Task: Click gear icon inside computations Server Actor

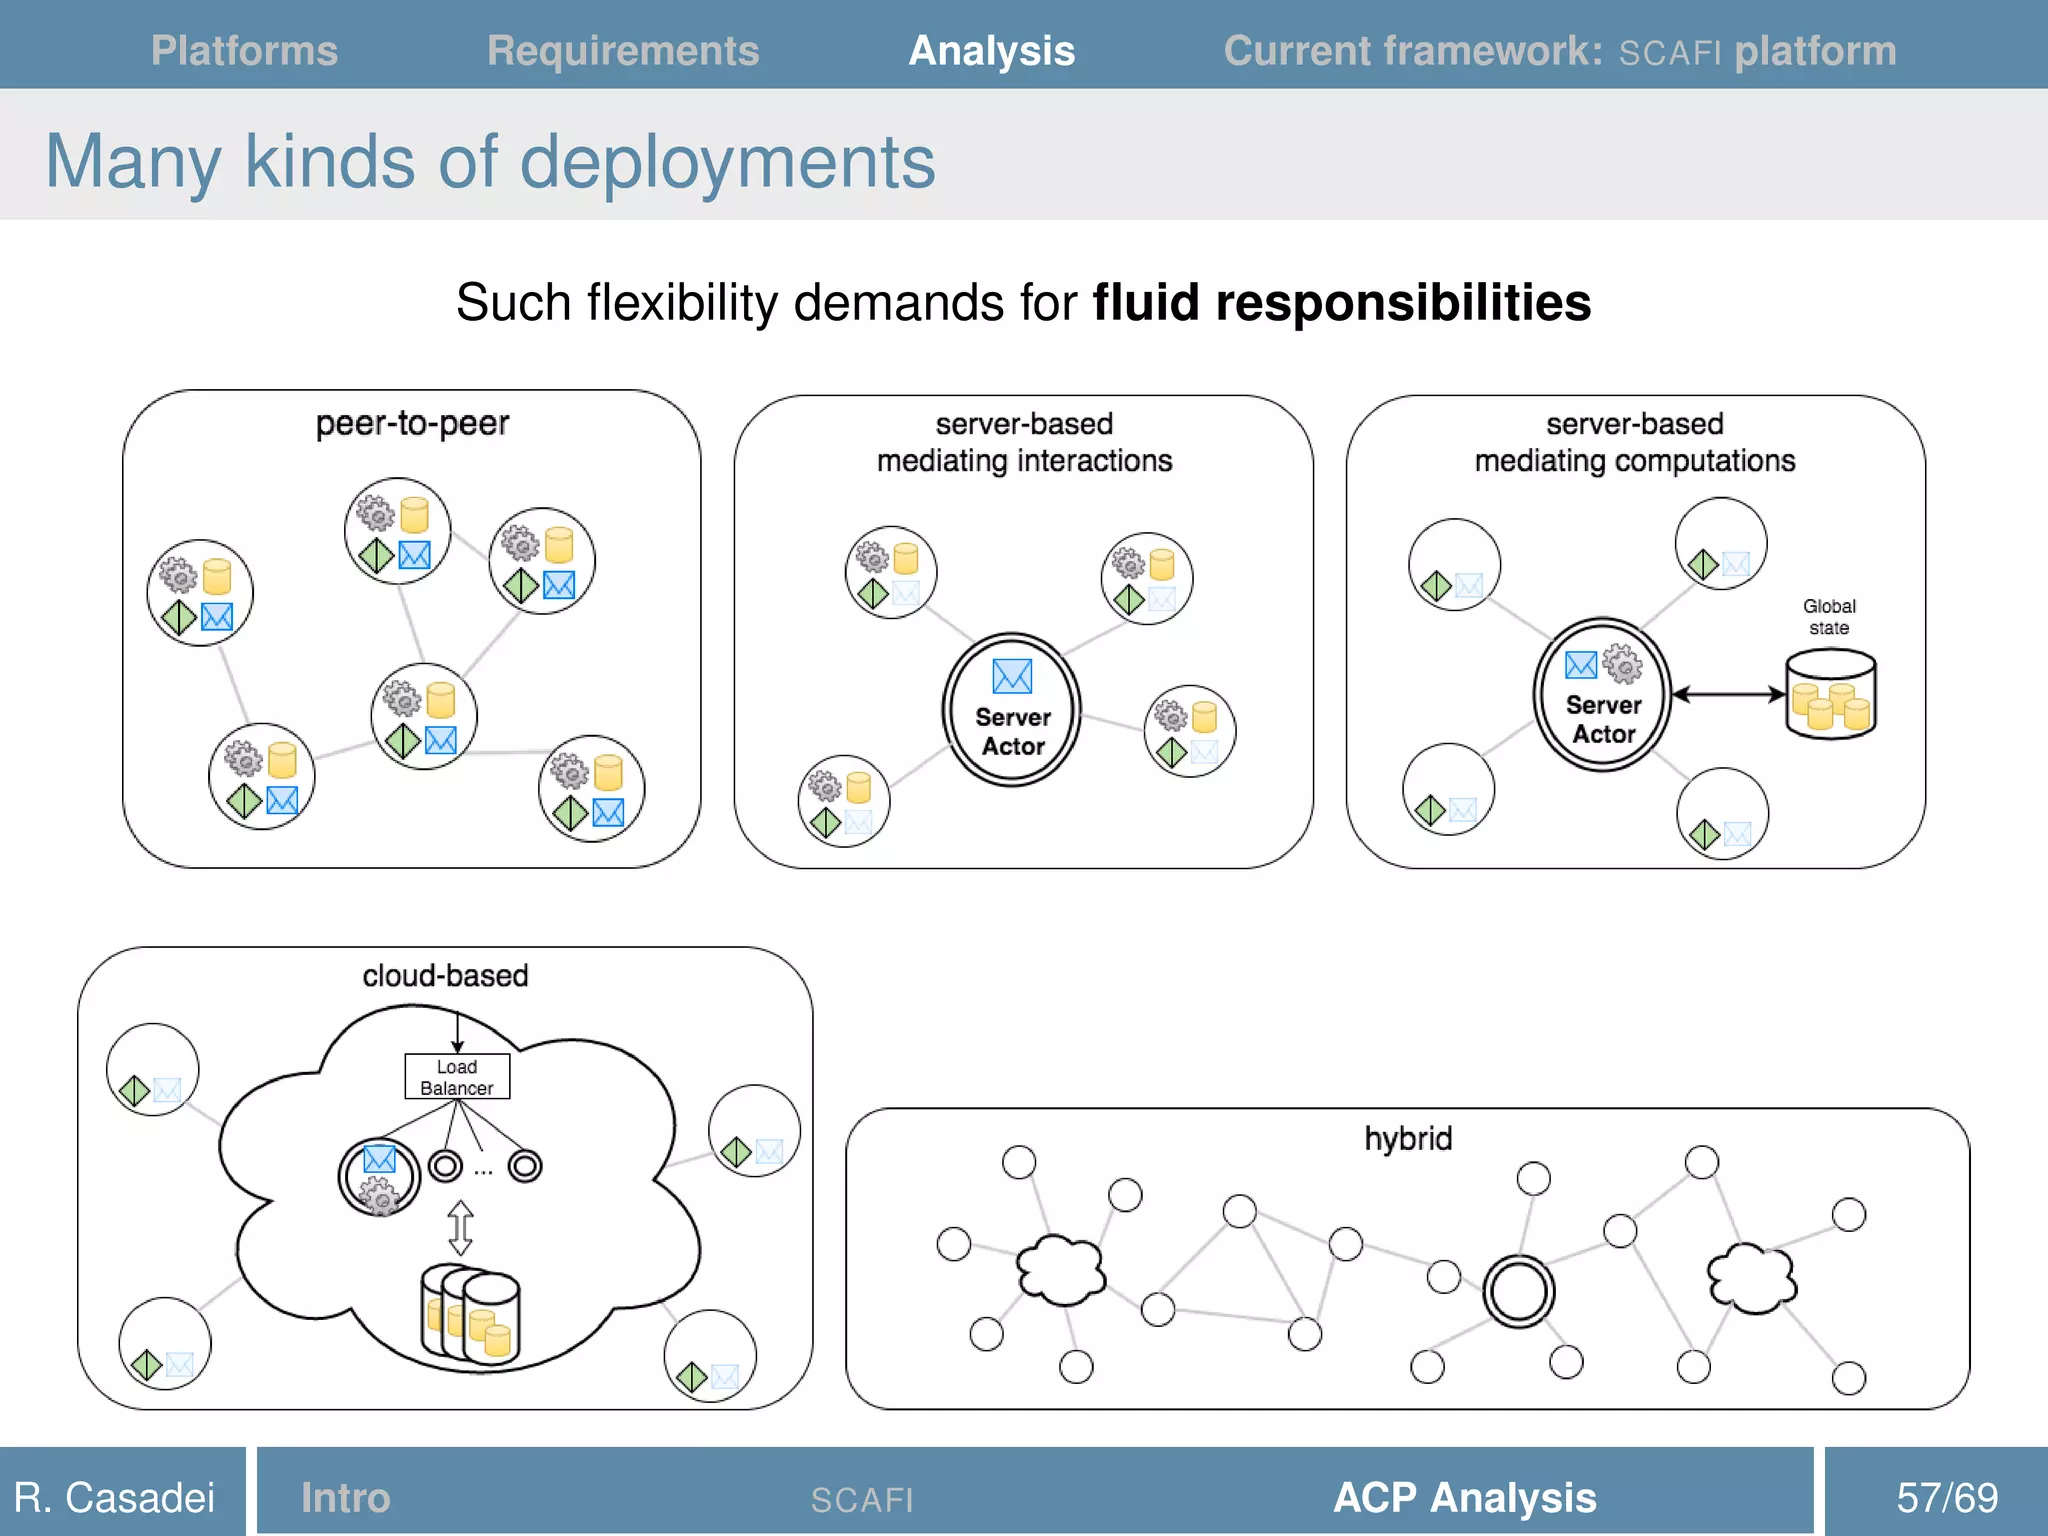Action: pyautogui.click(x=1622, y=664)
